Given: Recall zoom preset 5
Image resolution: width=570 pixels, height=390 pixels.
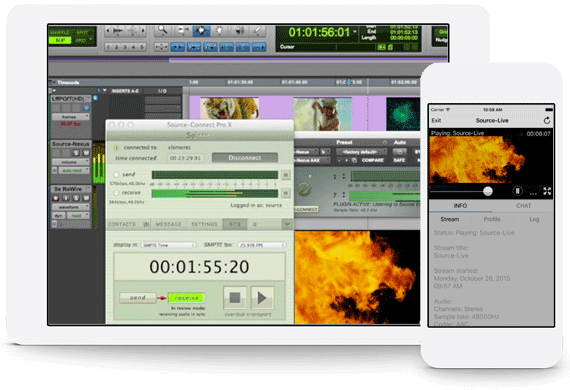Looking at the screenshot, I should point(142,47).
